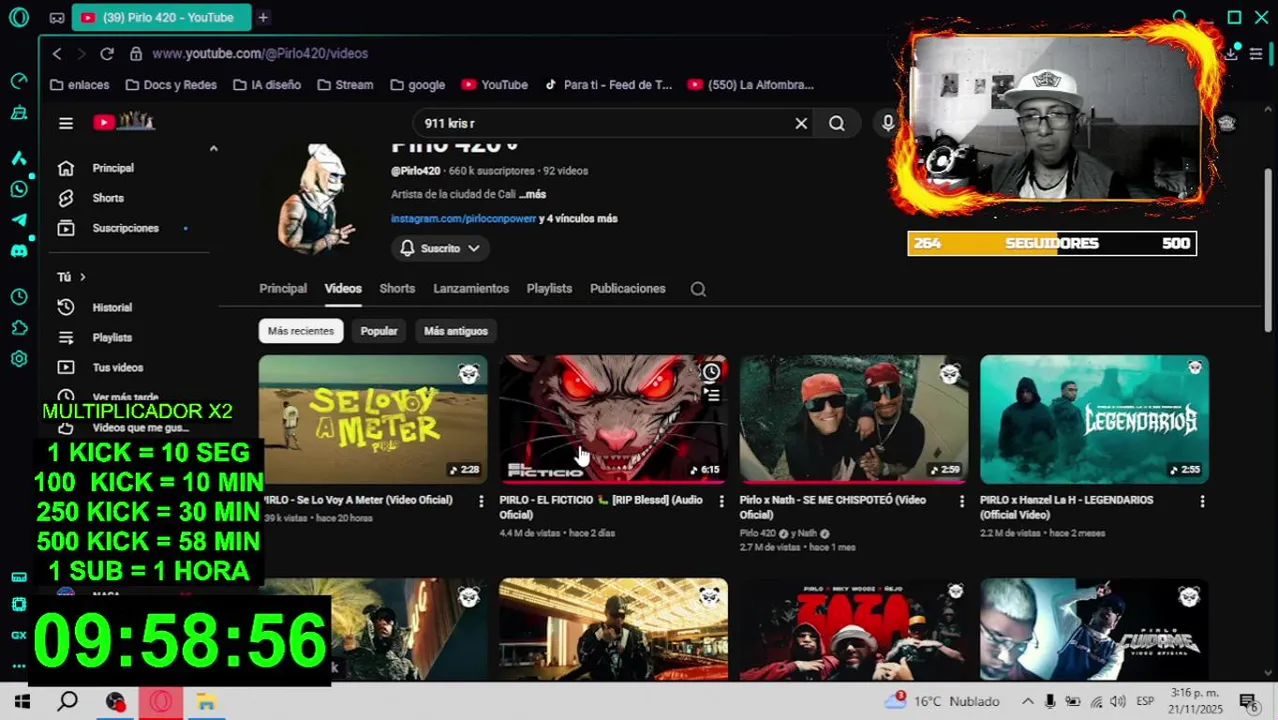Viewport: 1278px width, 720px height.
Task: Toggle the YouTube hamburger guide menu
Action: point(66,123)
